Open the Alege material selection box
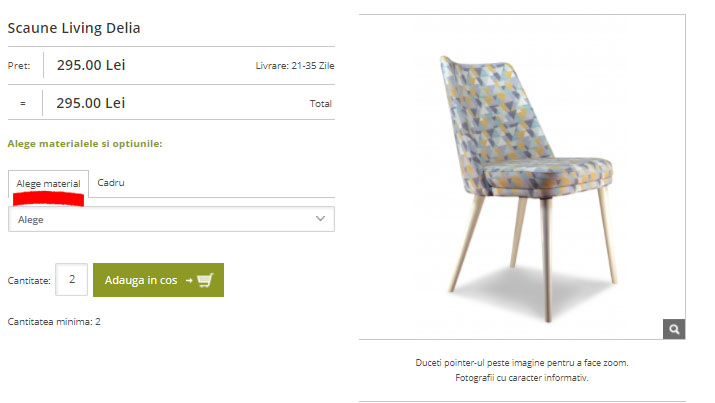Image resolution: width=715 pixels, height=403 pixels. pos(171,219)
